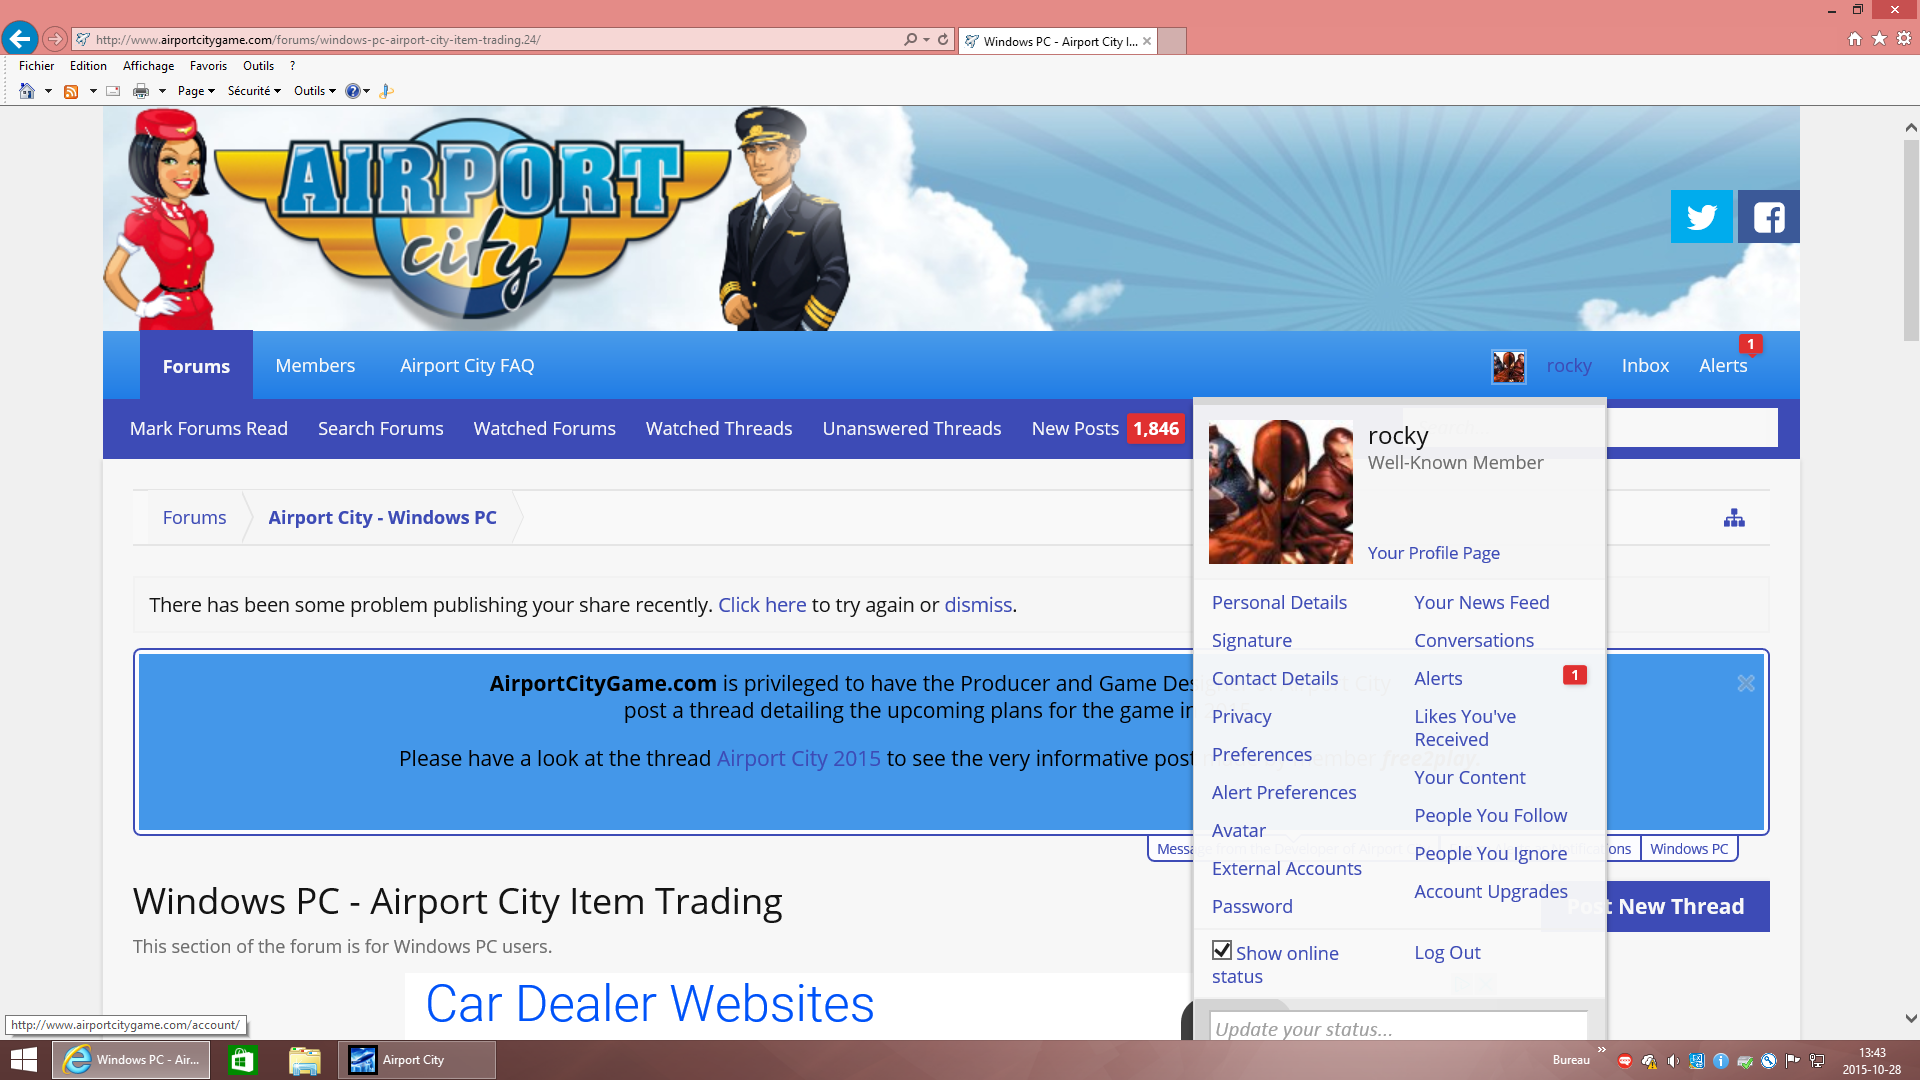
Task: Toggle the Show online status checkbox
Action: click(1222, 951)
